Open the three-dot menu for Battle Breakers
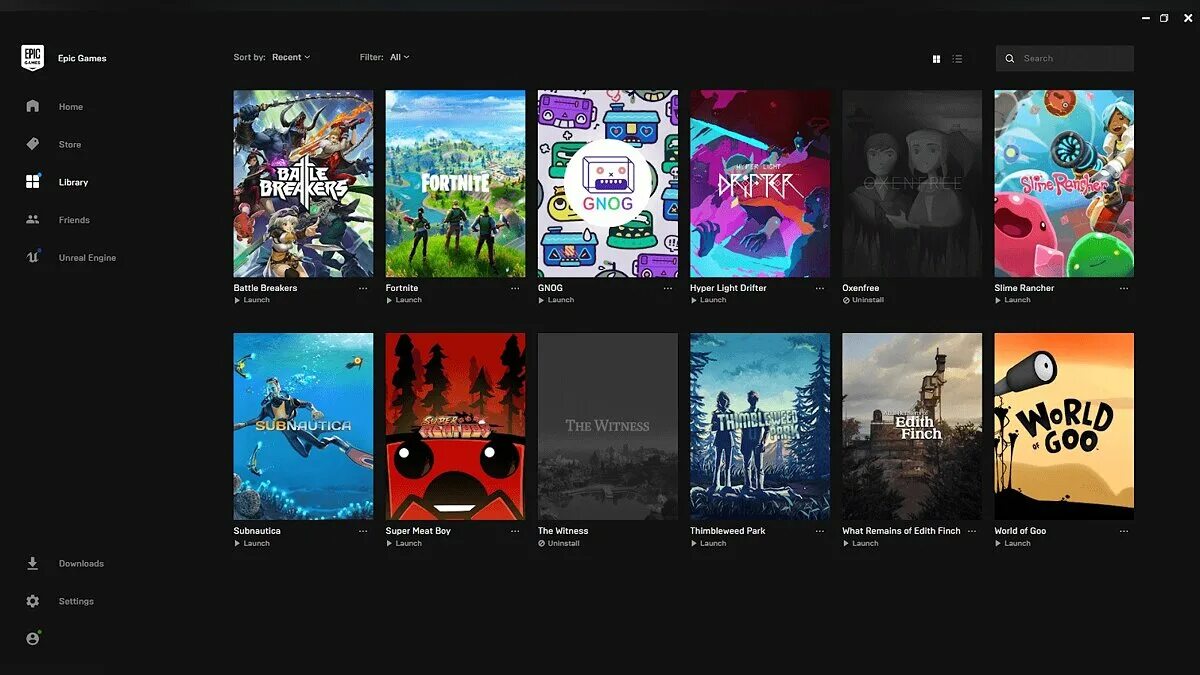1200x675 pixels. pyautogui.click(x=363, y=288)
